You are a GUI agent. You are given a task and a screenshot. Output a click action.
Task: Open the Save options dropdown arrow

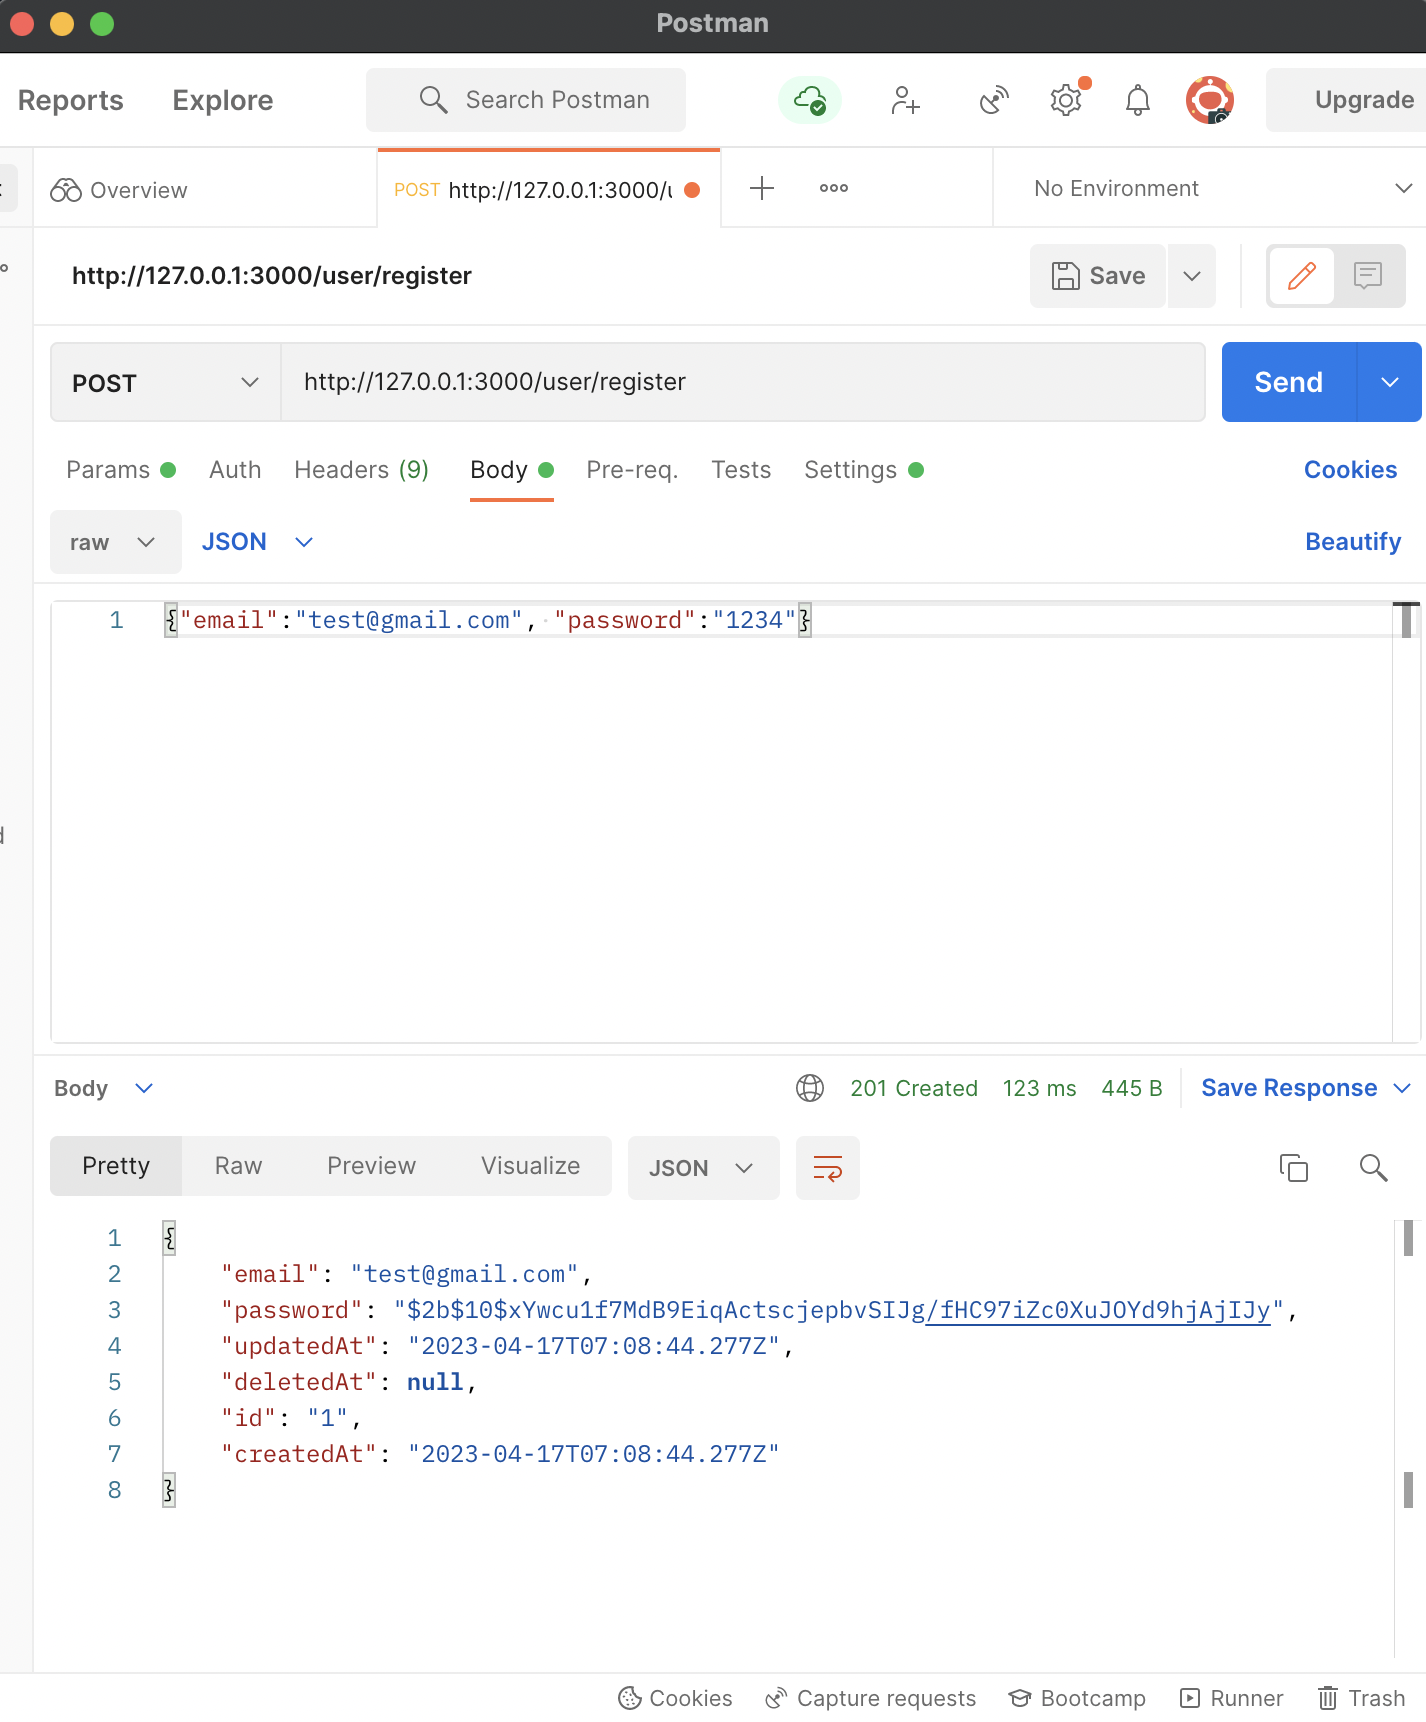(1192, 276)
